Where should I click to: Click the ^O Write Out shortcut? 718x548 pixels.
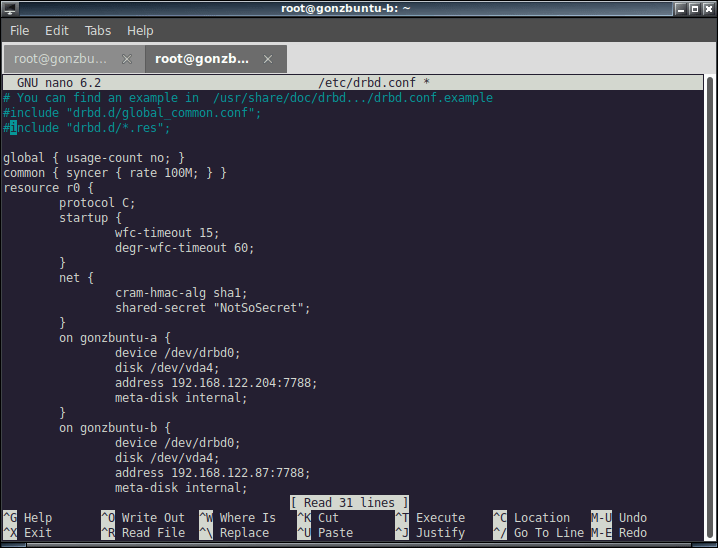point(143,518)
